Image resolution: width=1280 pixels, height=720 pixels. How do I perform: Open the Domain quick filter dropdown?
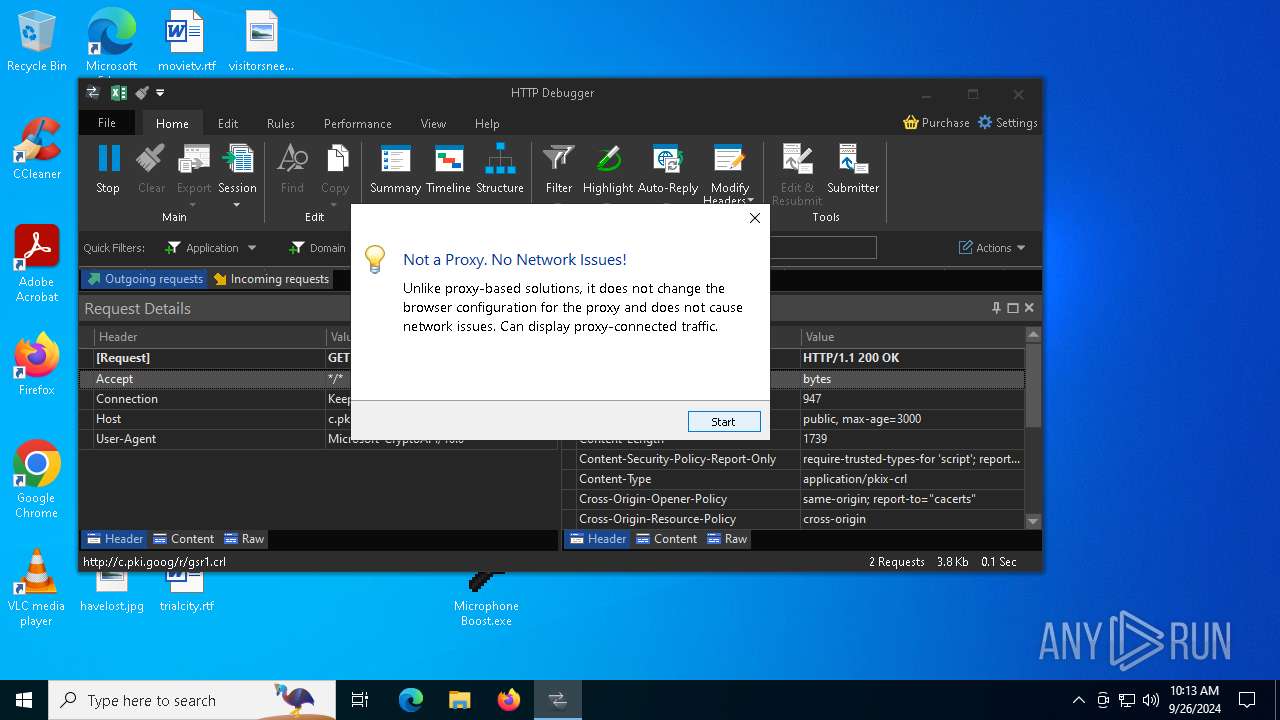(317, 248)
